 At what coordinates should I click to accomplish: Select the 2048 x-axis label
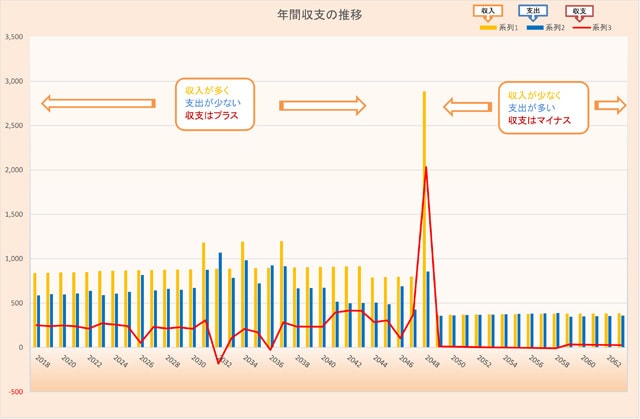432,361
